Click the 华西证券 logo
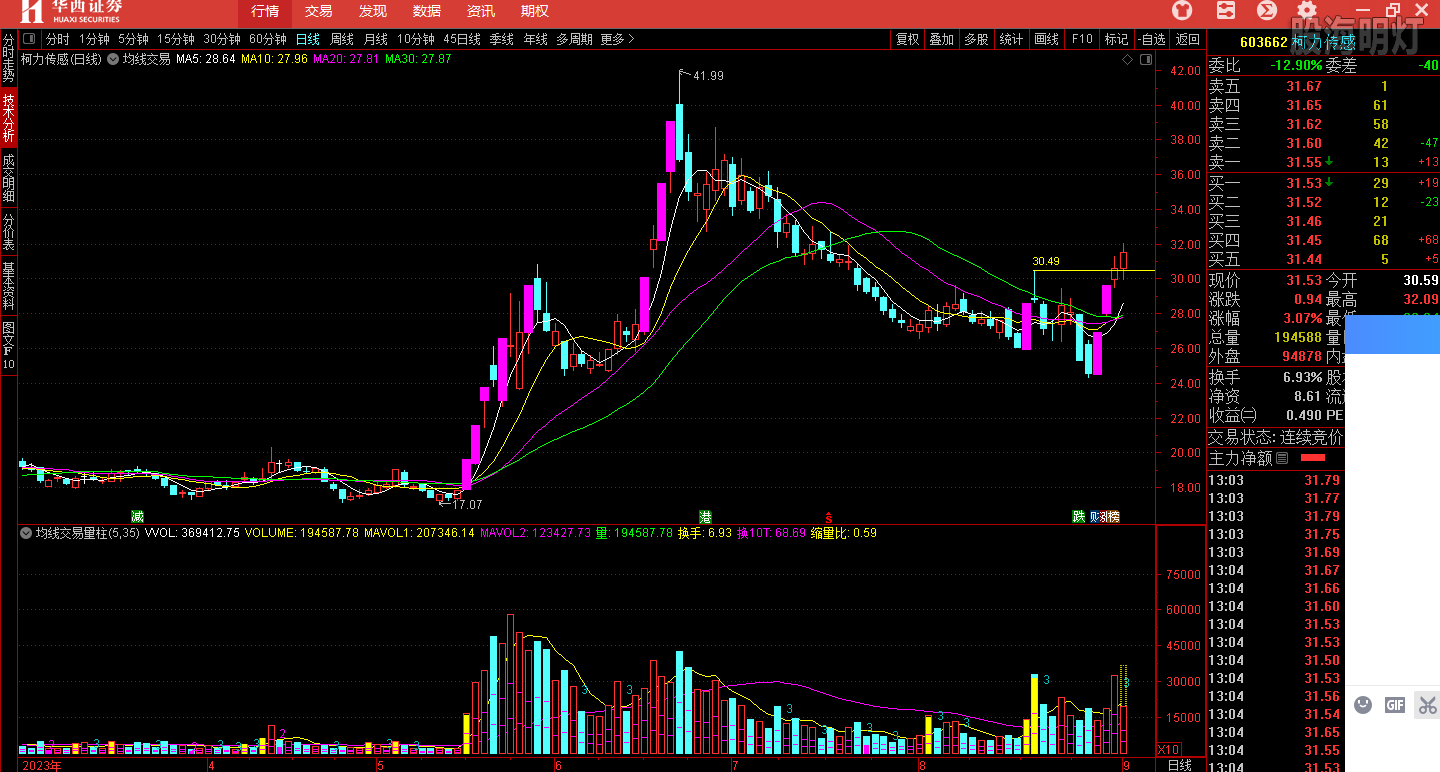 coord(70,12)
